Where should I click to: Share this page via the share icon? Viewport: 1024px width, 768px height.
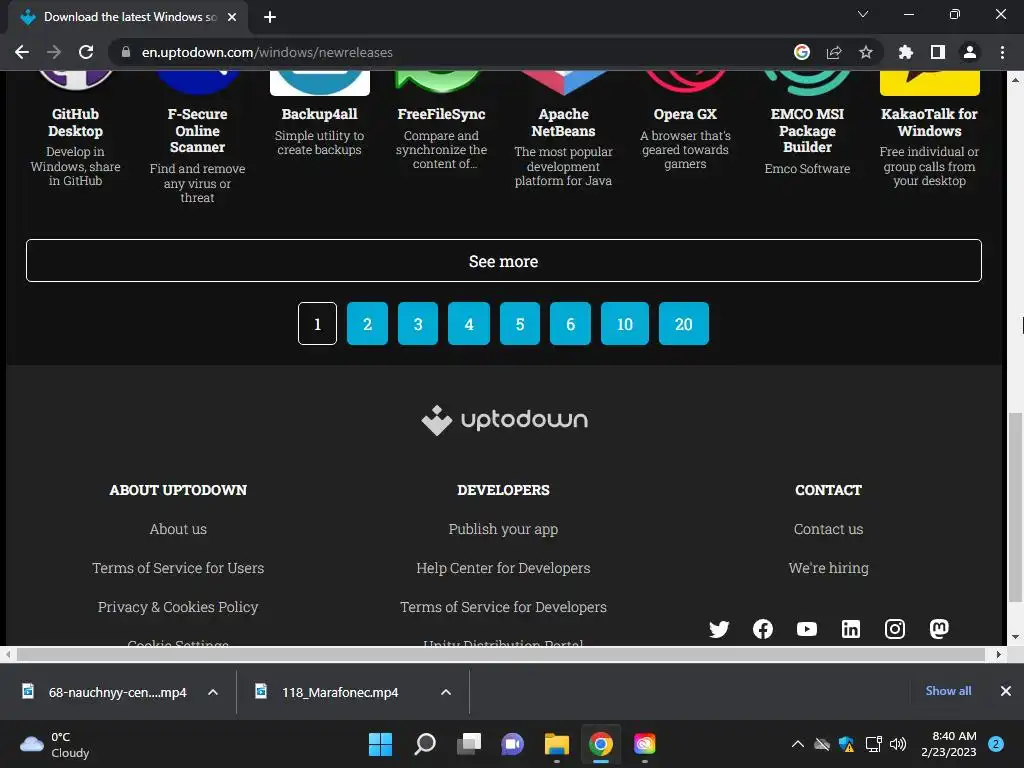click(x=834, y=52)
